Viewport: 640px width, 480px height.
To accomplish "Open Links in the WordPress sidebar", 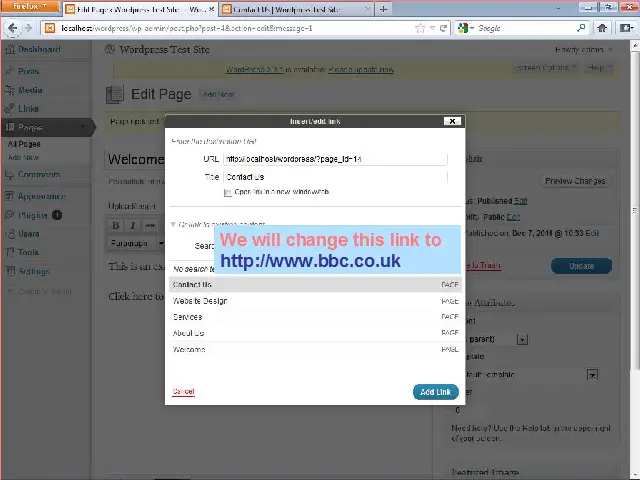I will click(28, 109).
